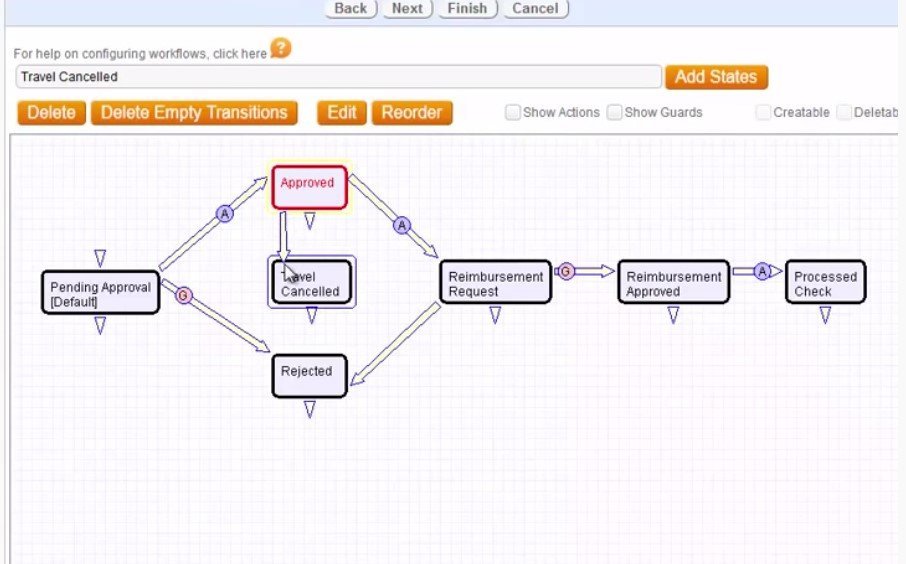Enable the Show Actions checkbox

513,112
